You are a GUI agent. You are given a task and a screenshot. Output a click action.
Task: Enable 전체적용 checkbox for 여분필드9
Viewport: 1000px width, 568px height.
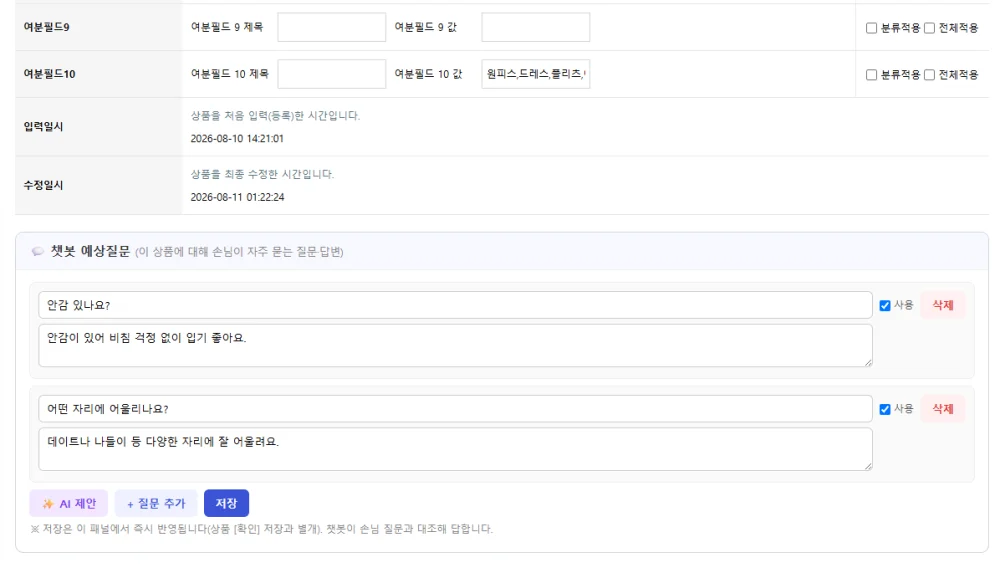pos(929,28)
